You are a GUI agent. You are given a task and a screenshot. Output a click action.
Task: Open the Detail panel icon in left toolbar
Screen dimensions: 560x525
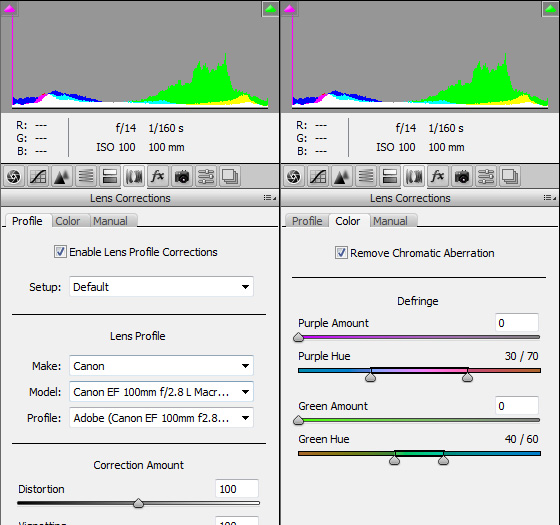(62, 176)
